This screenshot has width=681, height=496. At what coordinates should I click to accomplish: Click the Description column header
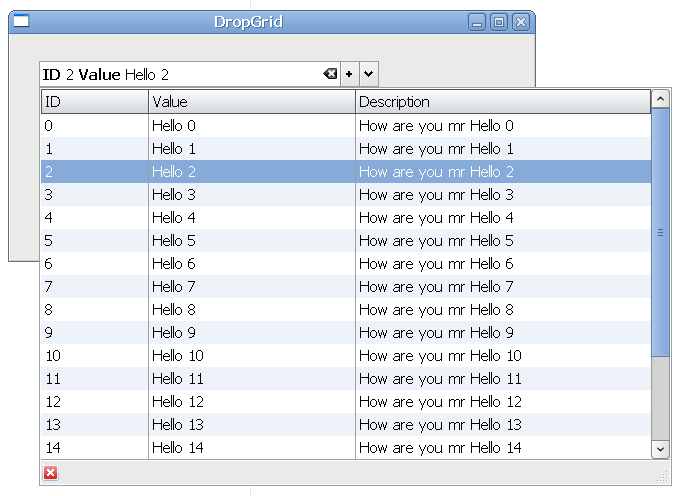(502, 102)
